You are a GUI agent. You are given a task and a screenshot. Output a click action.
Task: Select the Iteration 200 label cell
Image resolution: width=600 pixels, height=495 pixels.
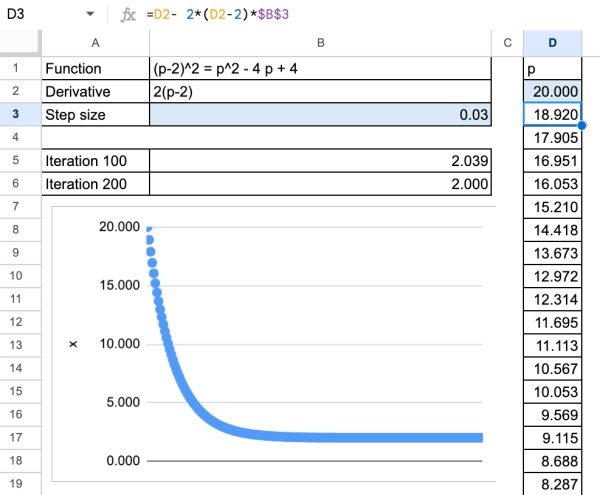pyautogui.click(x=95, y=184)
